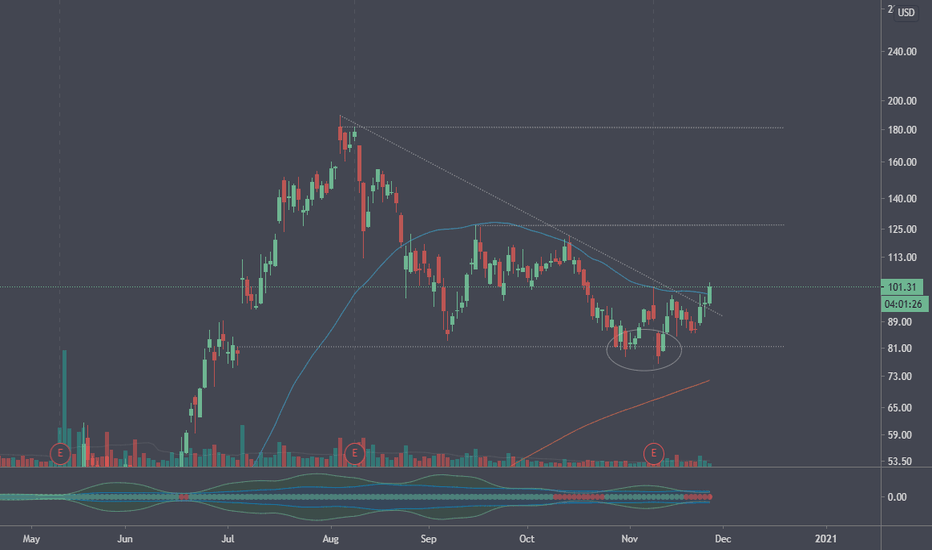This screenshot has width=932, height=550.
Task: Click the Dec label on time axis
Action: [723, 539]
